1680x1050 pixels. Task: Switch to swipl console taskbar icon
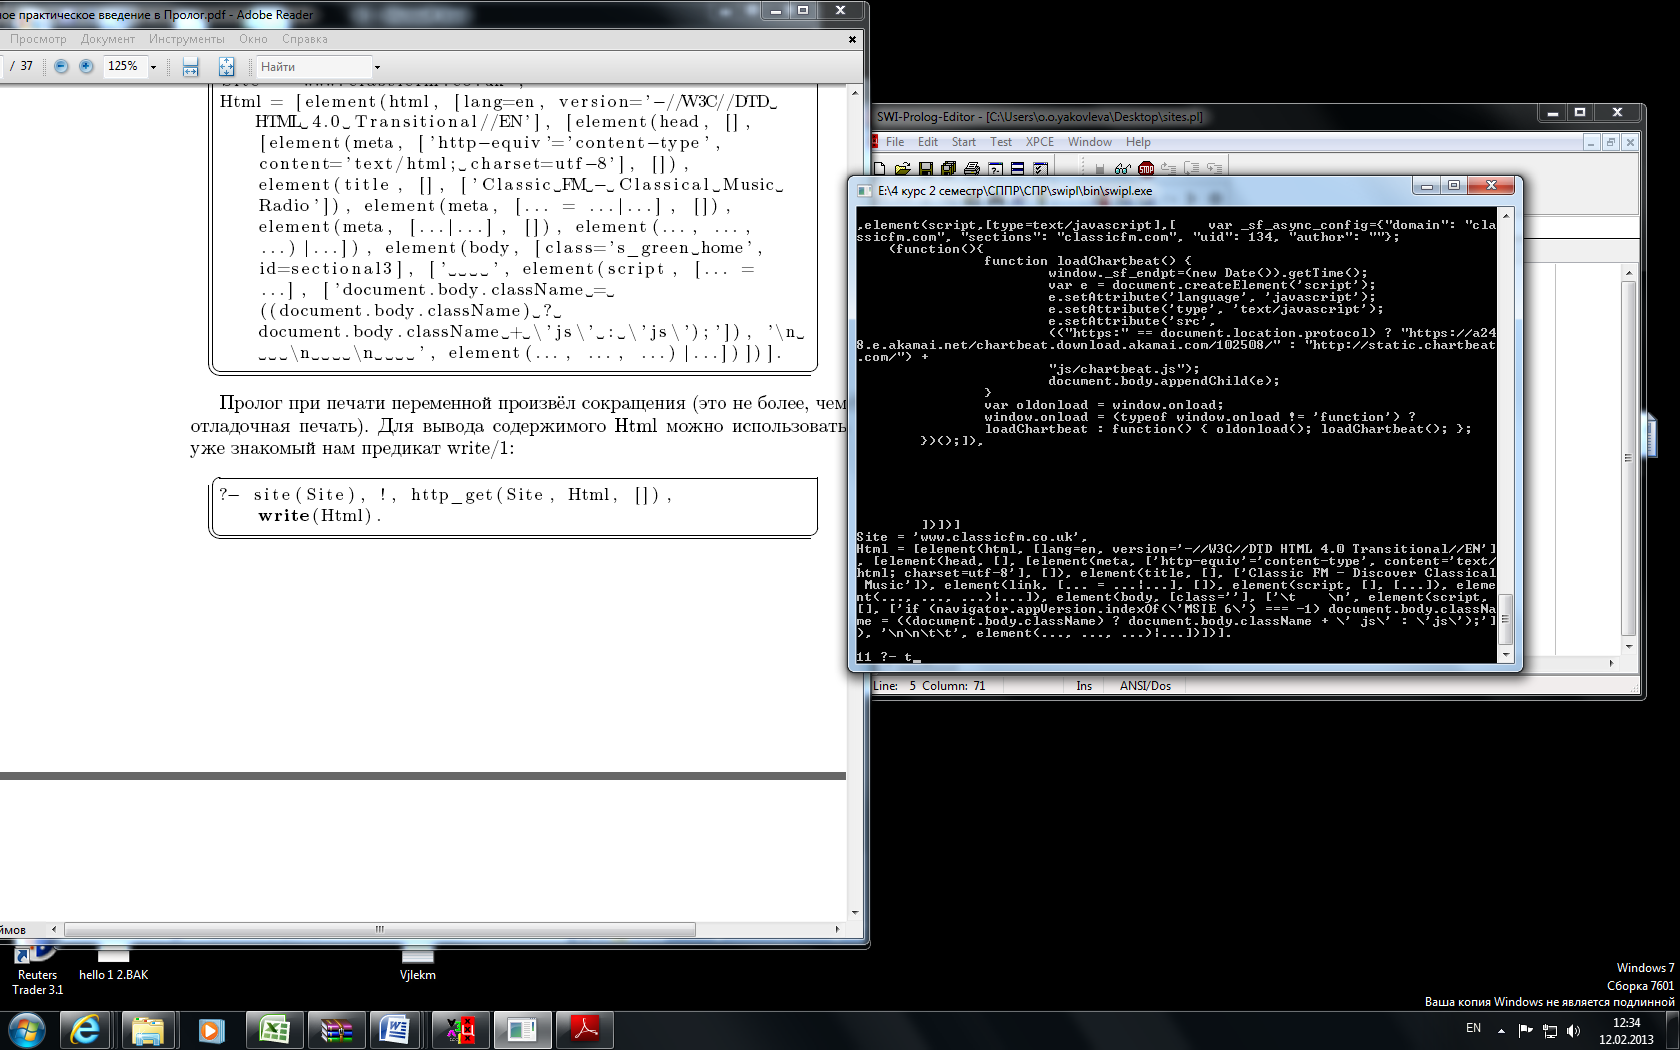pos(521,1030)
